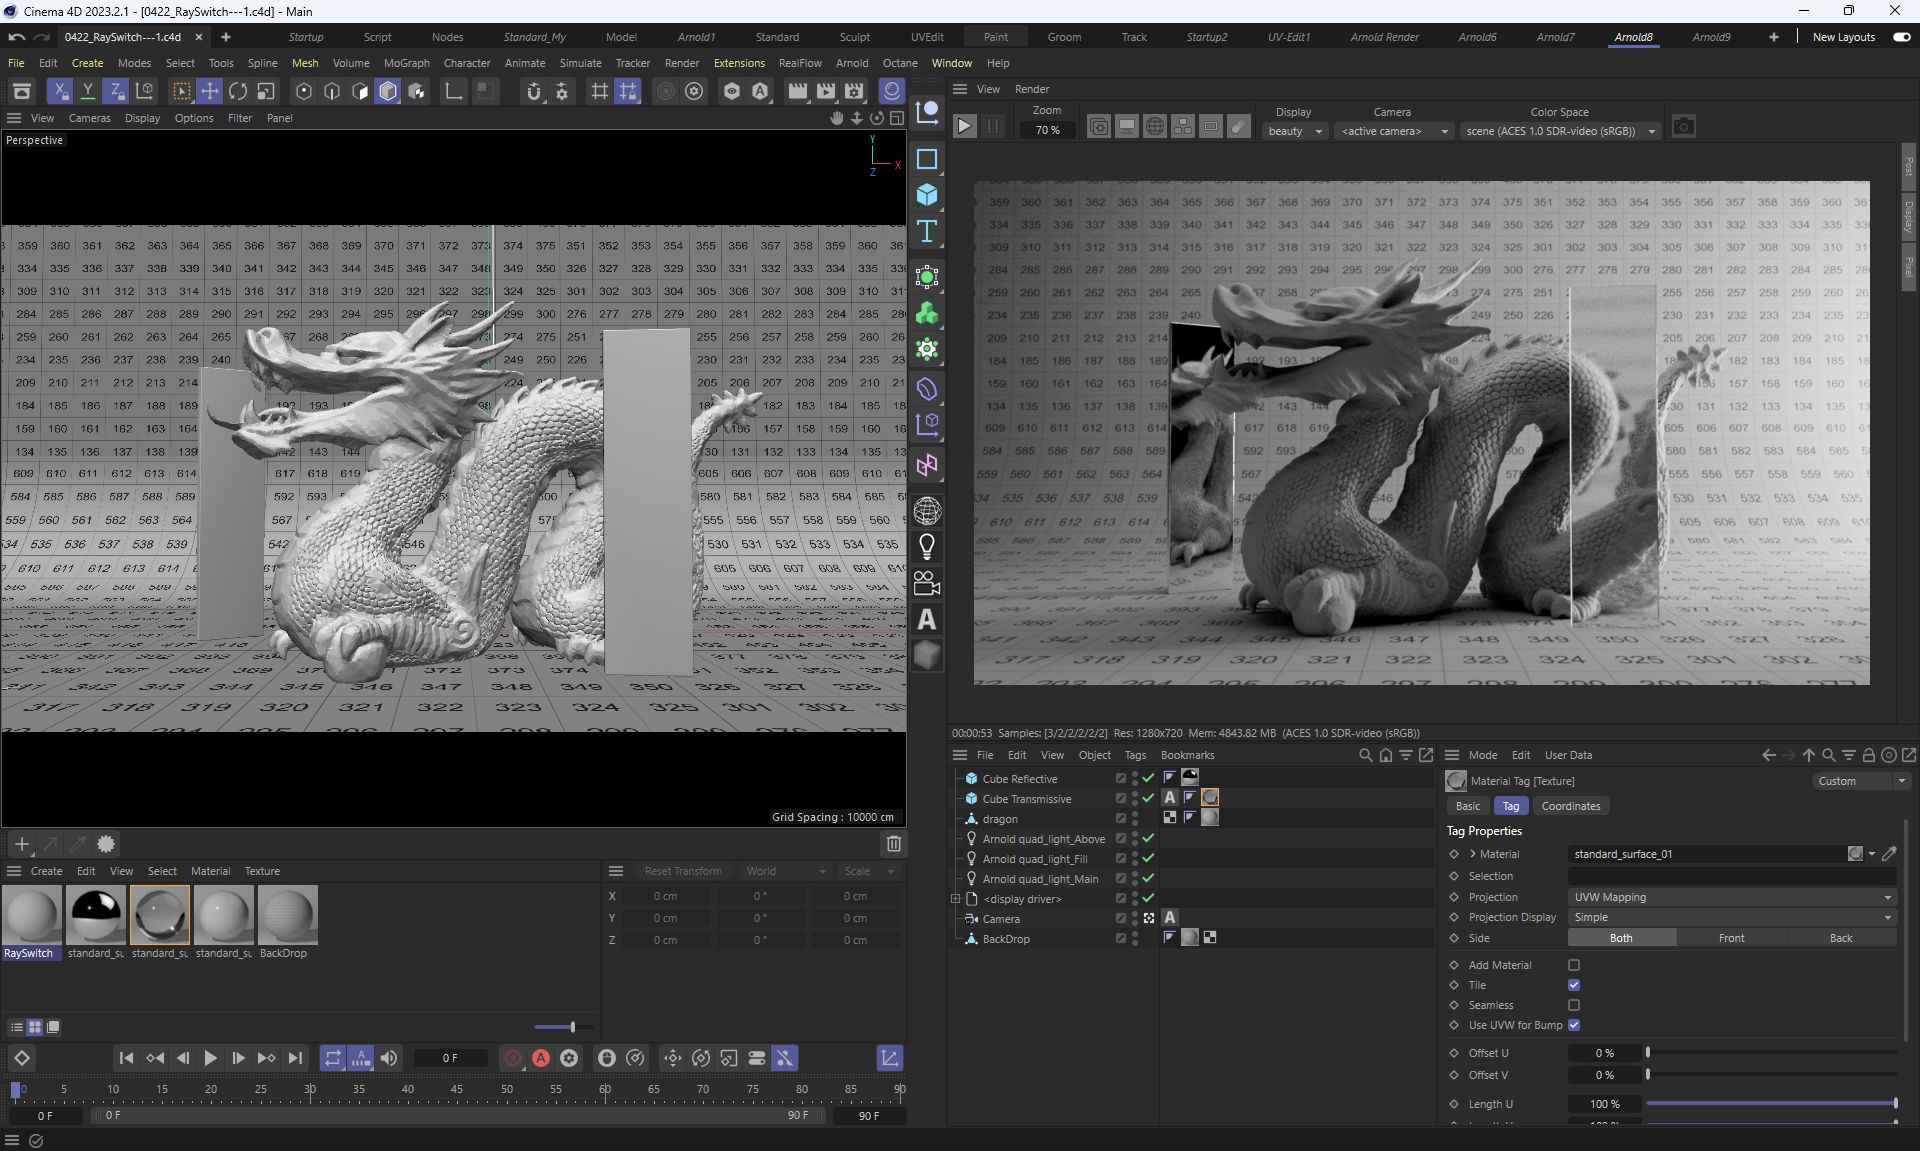This screenshot has width=1920, height=1151.
Task: Open the Projection UVW Mapping dropdown
Action: pos(1731,897)
